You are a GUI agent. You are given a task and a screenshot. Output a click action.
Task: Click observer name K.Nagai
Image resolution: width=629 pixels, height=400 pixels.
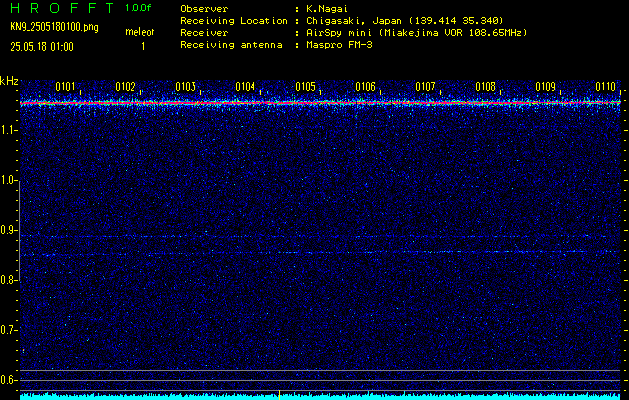[x=327, y=9]
